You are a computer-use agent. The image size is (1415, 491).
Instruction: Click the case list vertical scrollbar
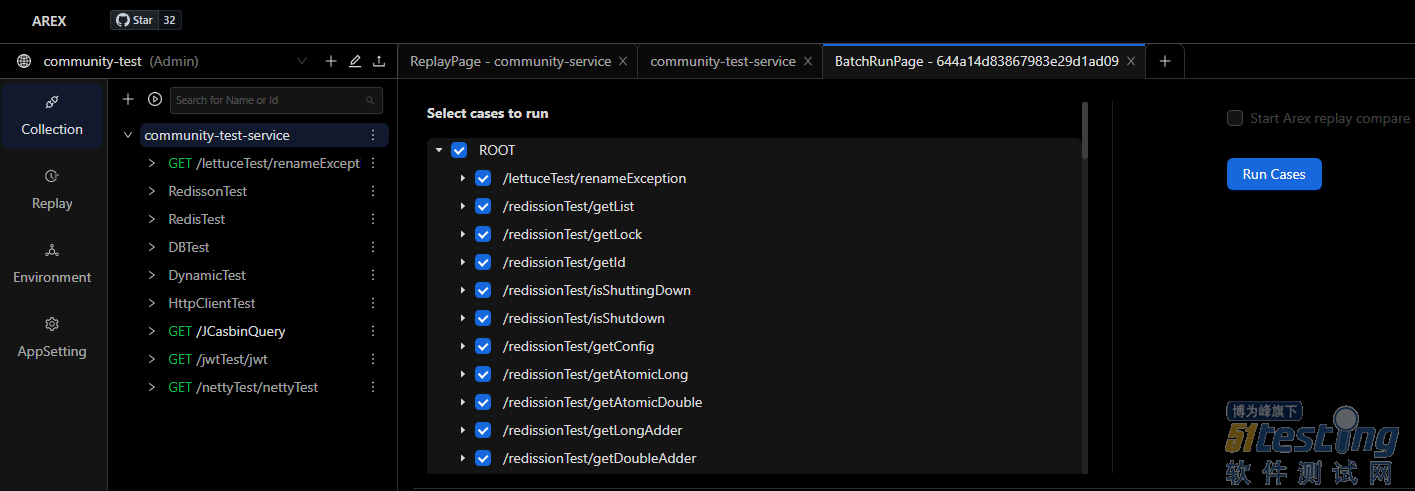1085,130
